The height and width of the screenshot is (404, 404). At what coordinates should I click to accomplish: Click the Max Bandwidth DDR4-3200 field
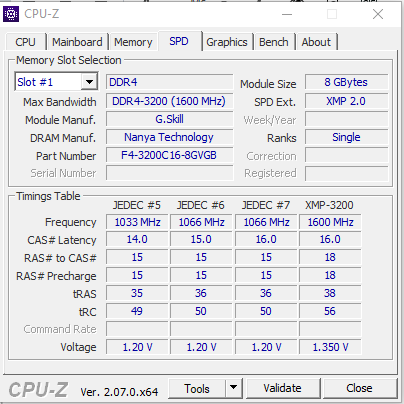[169, 101]
